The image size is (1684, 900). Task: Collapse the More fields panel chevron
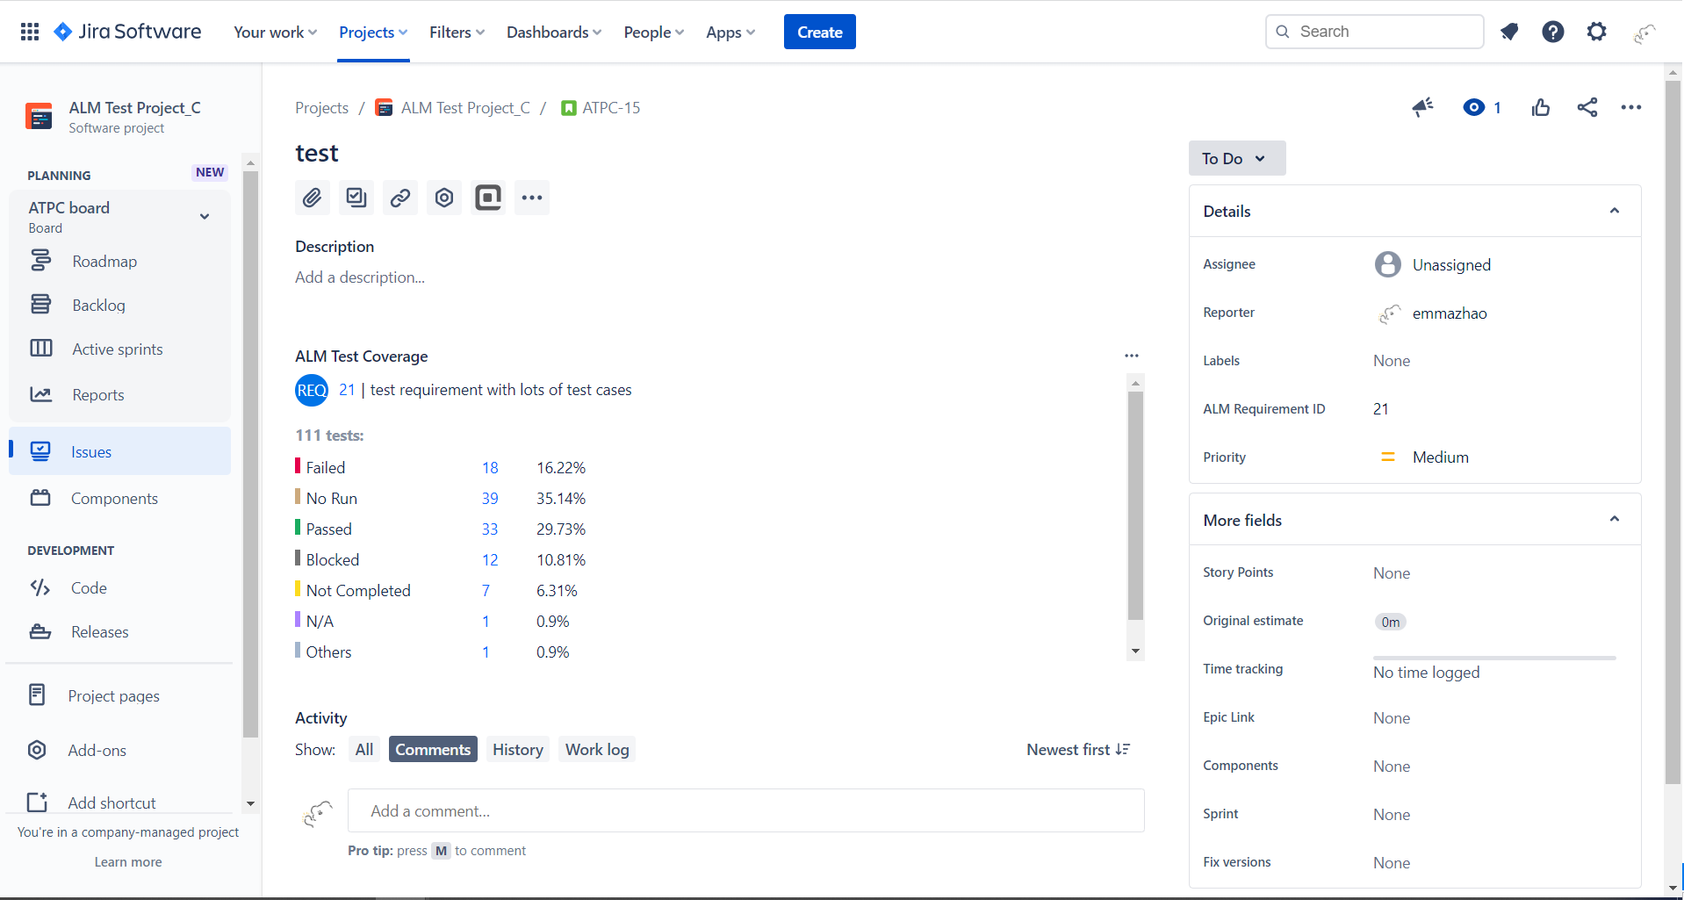(x=1614, y=519)
